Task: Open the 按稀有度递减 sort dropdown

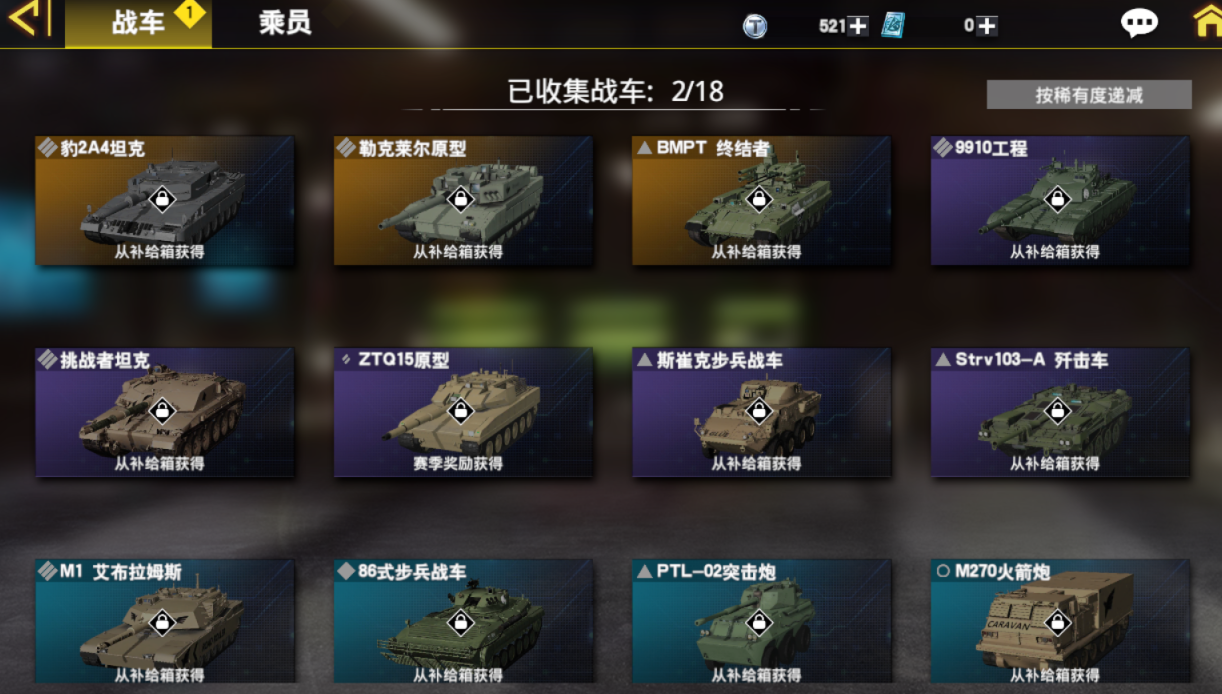Action: [1089, 95]
